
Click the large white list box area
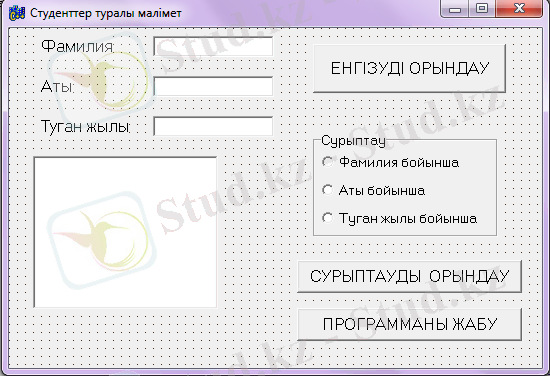coord(125,232)
